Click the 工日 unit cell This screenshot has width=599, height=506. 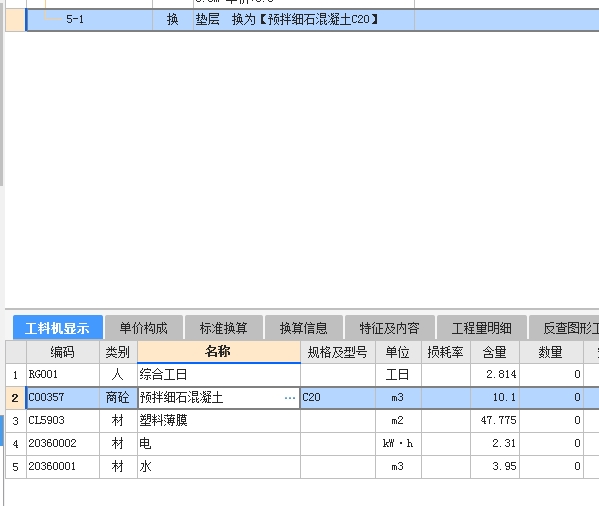pos(398,375)
